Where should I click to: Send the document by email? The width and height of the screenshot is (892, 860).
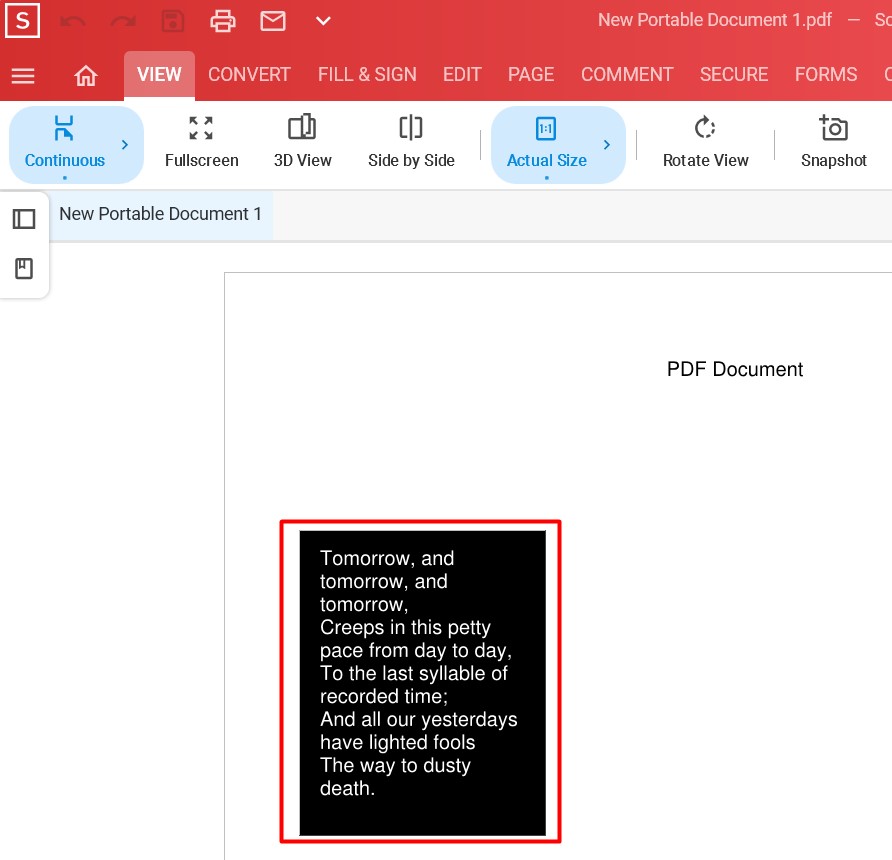click(x=272, y=20)
